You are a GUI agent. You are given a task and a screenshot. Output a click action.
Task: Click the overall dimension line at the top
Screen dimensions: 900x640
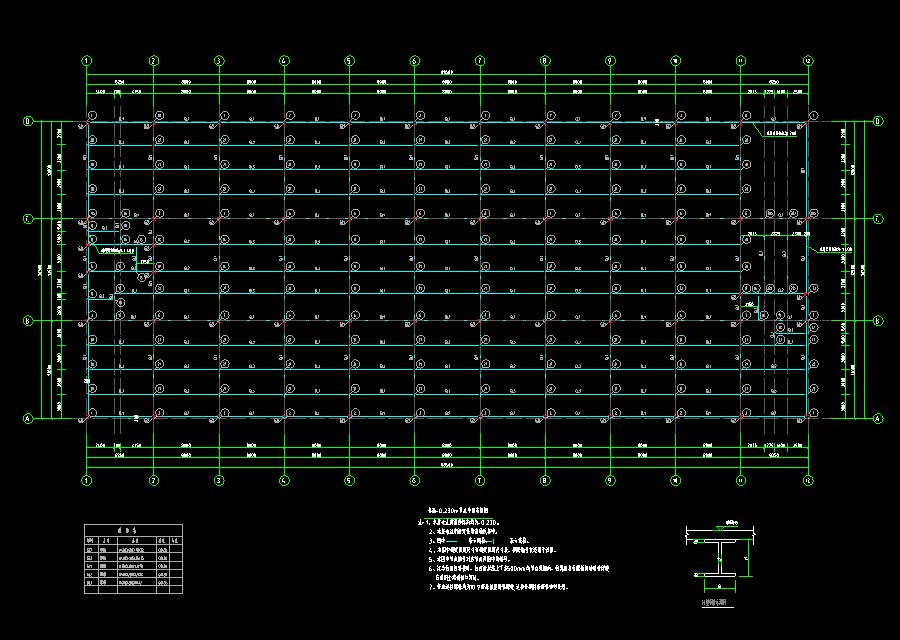click(447, 73)
